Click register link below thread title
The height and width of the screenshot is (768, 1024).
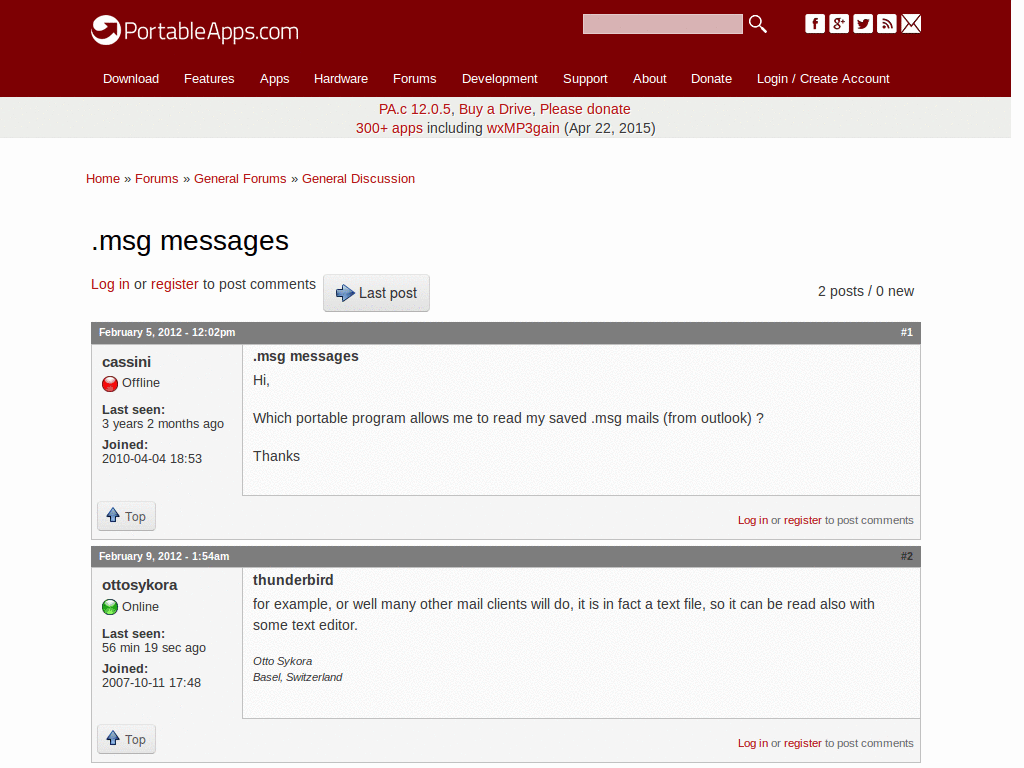pos(174,284)
